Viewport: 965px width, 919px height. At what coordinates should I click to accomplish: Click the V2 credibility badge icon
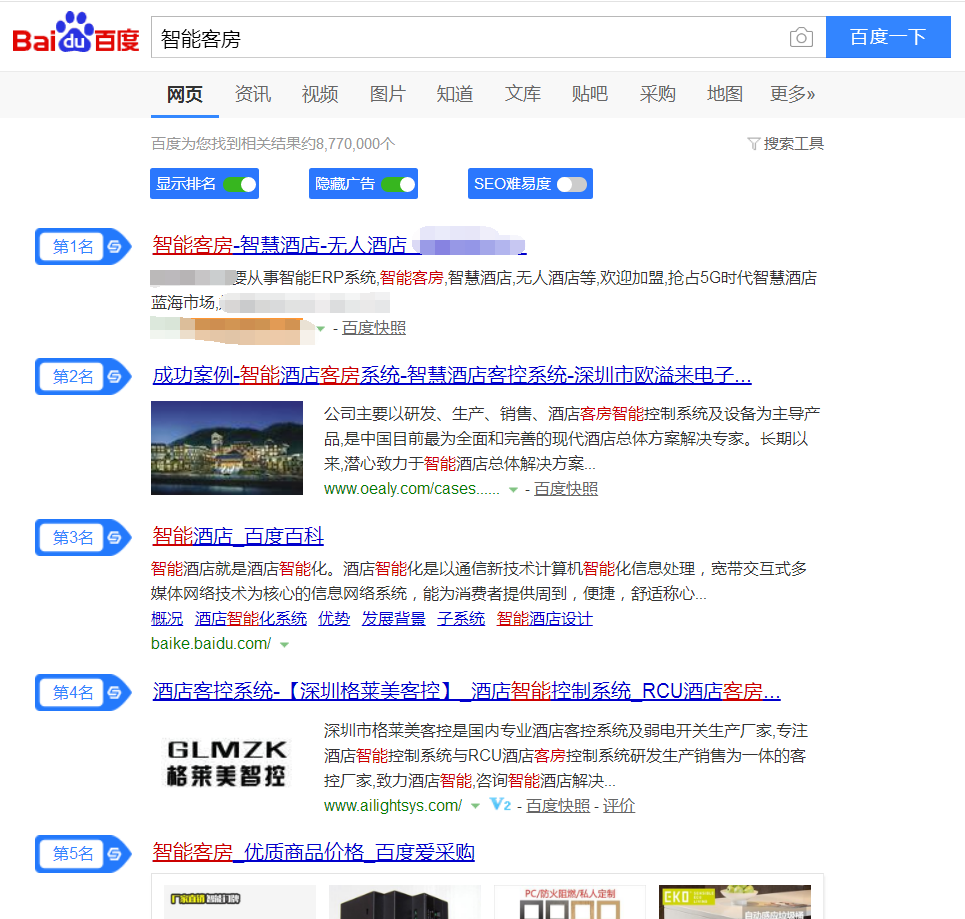[500, 805]
